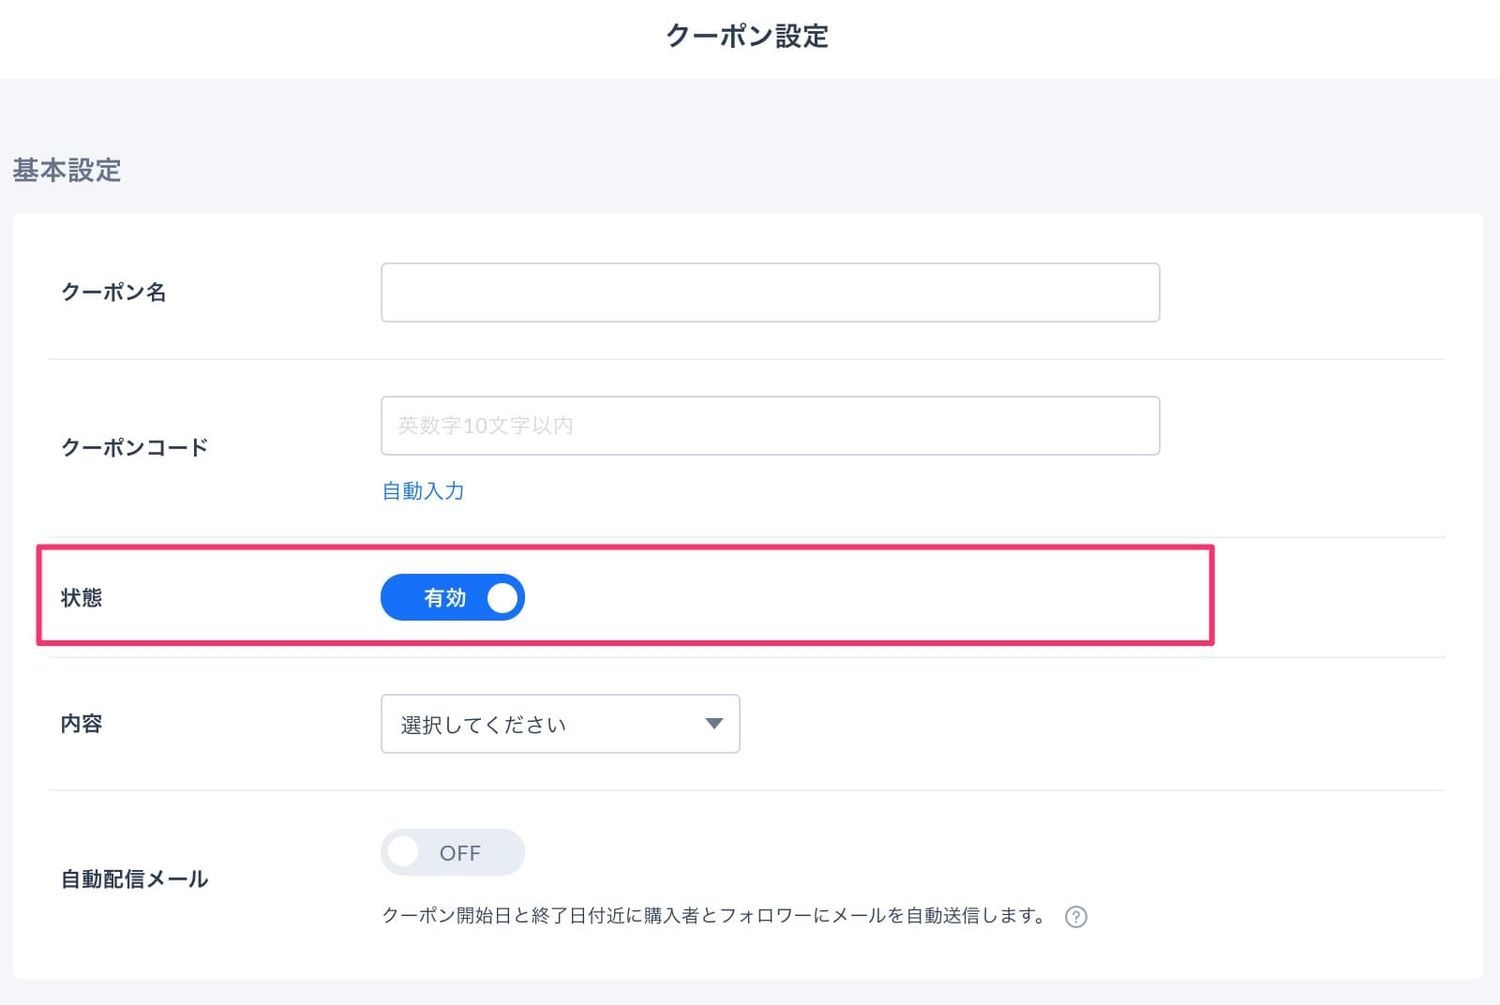Image resolution: width=1500 pixels, height=1005 pixels.
Task: Toggle the 有効 status switch
Action: pyautogui.click(x=452, y=597)
